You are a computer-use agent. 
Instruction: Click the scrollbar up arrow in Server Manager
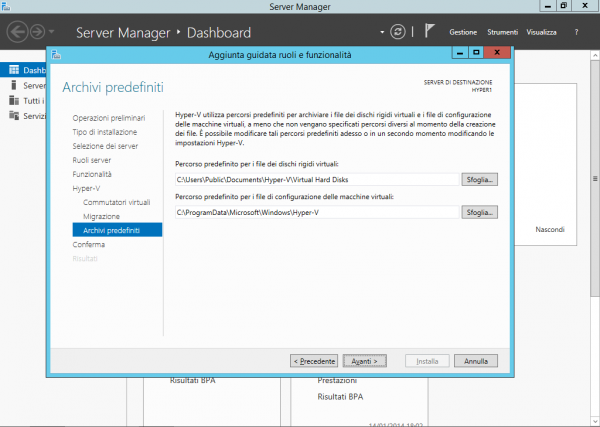tap(595, 56)
